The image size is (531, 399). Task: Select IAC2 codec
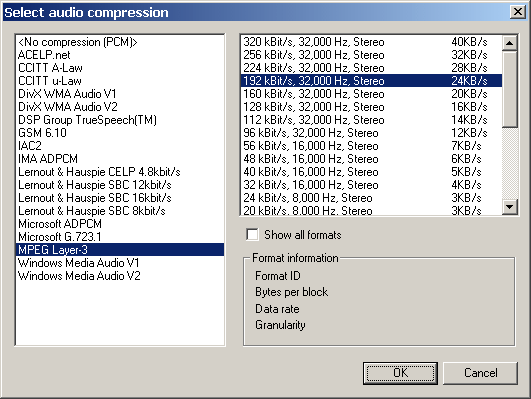(120, 146)
